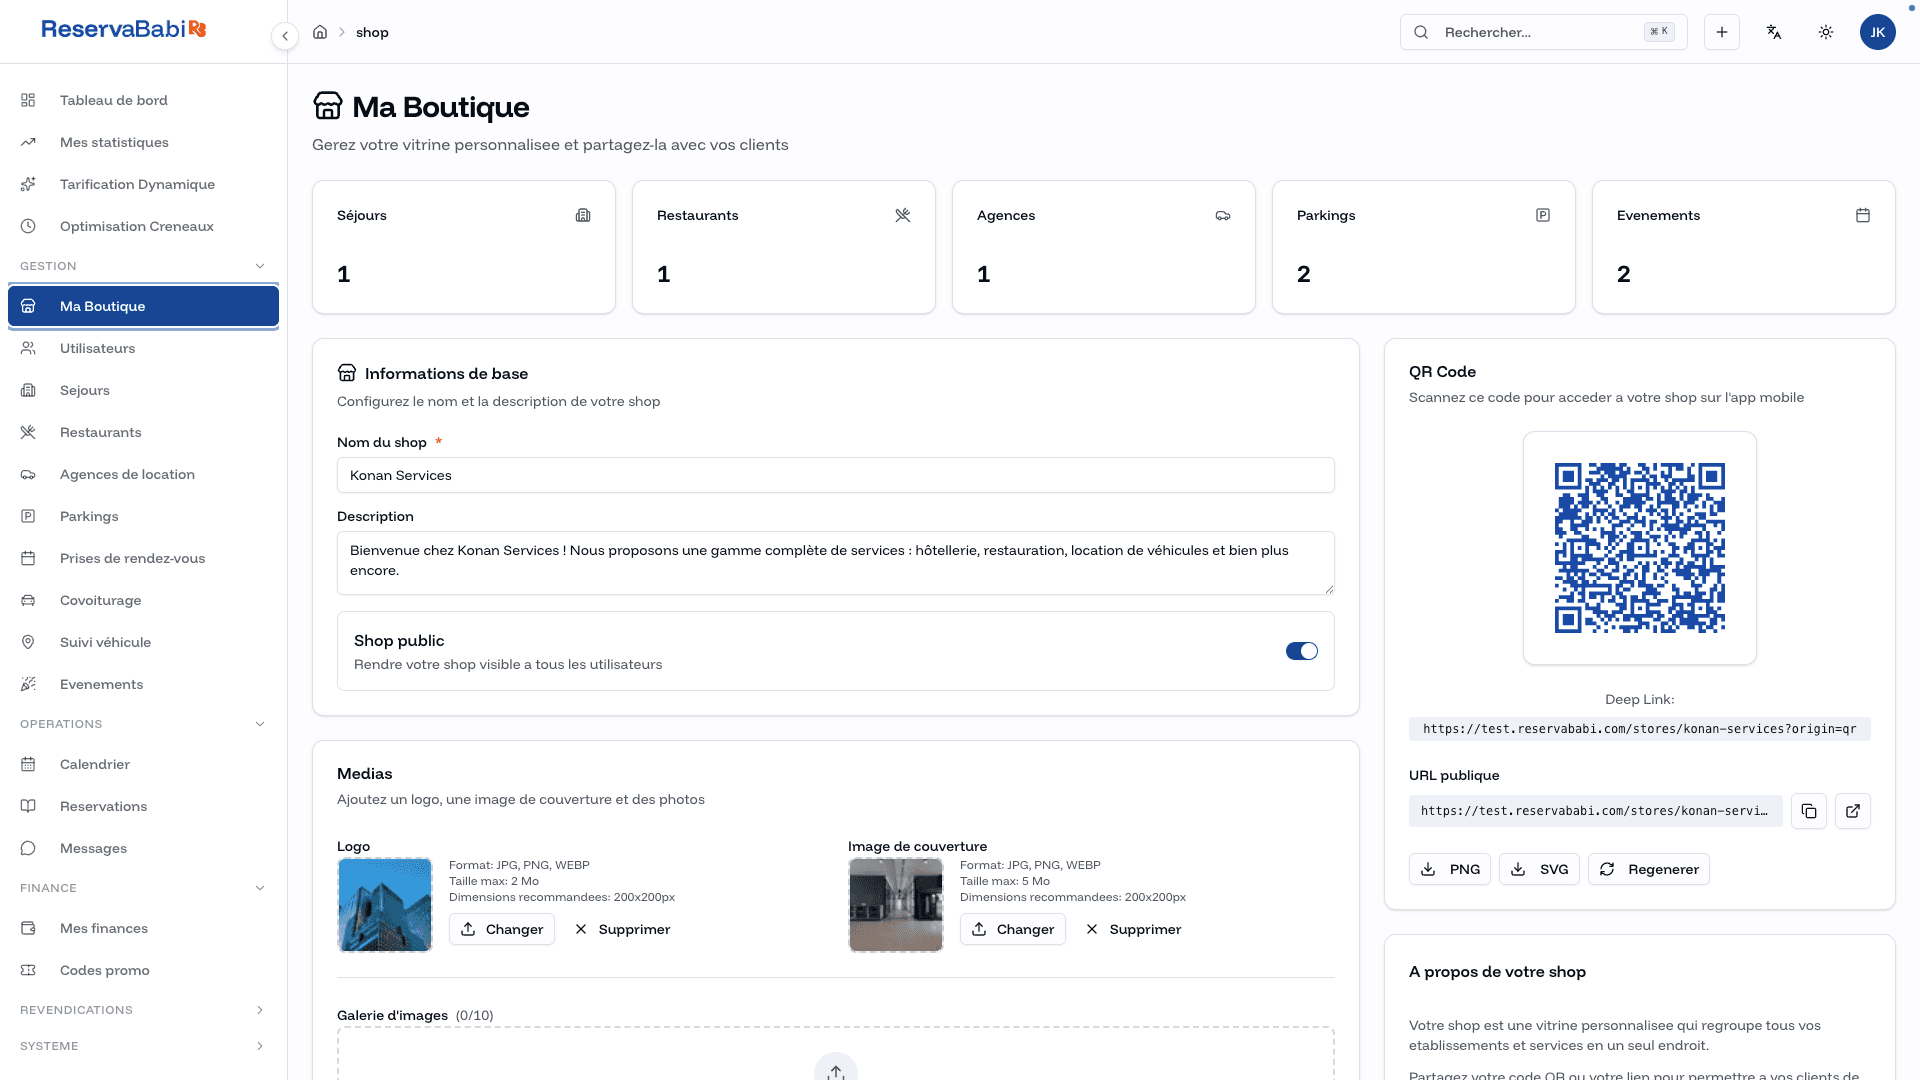This screenshot has height=1080, width=1920.
Task: Collapse the sidebar with arrow button
Action: (x=285, y=36)
